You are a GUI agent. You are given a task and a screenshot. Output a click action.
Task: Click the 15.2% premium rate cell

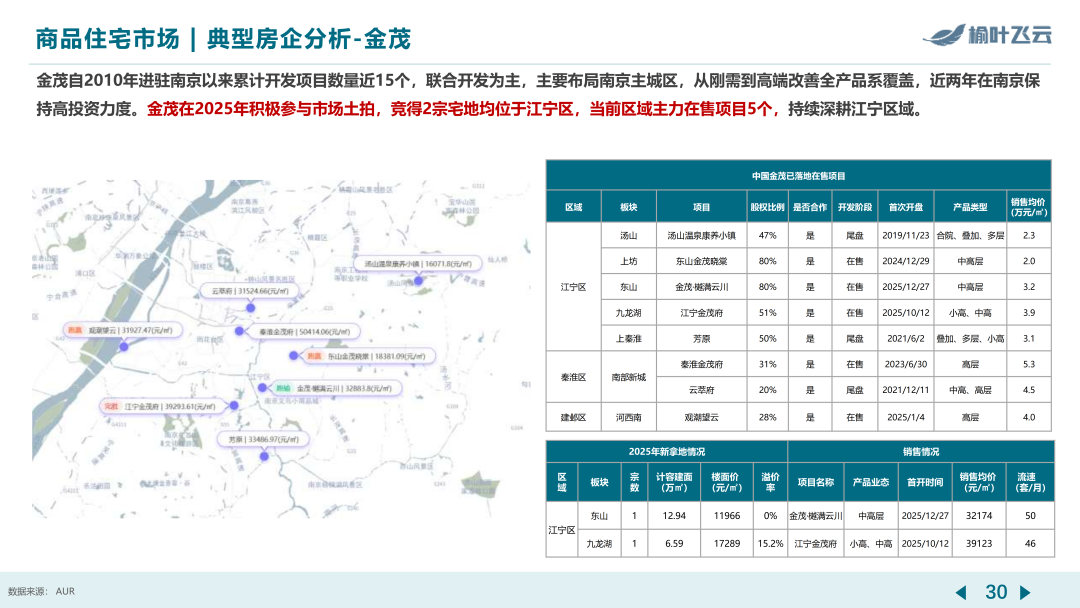[770, 543]
